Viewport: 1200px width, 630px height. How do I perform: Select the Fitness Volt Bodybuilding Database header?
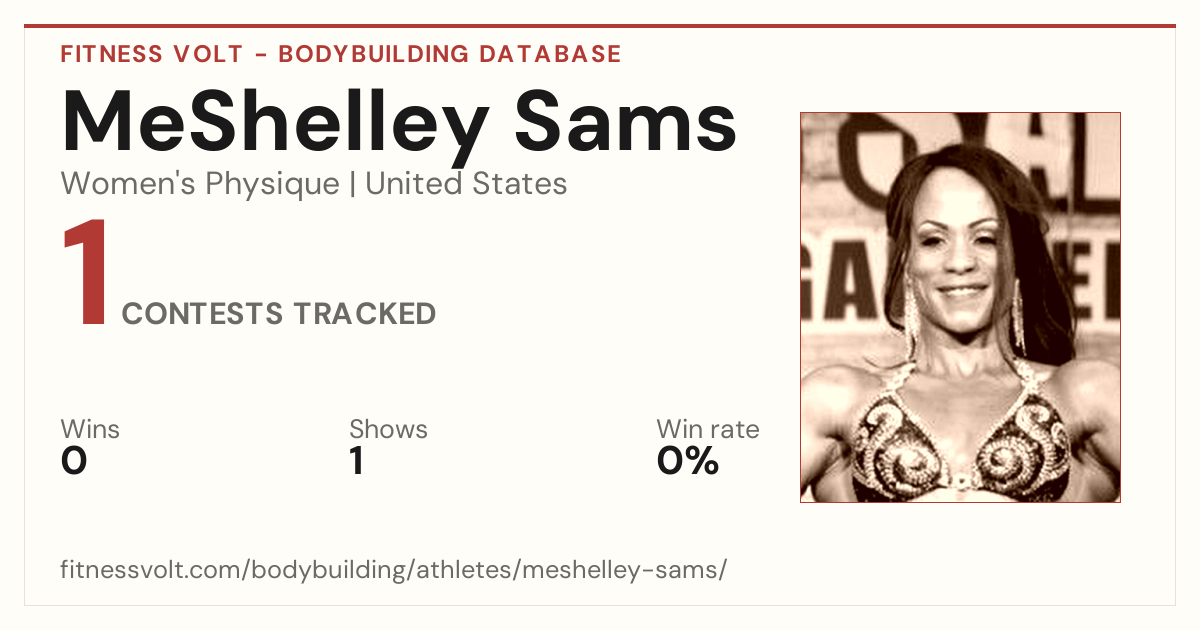point(341,54)
